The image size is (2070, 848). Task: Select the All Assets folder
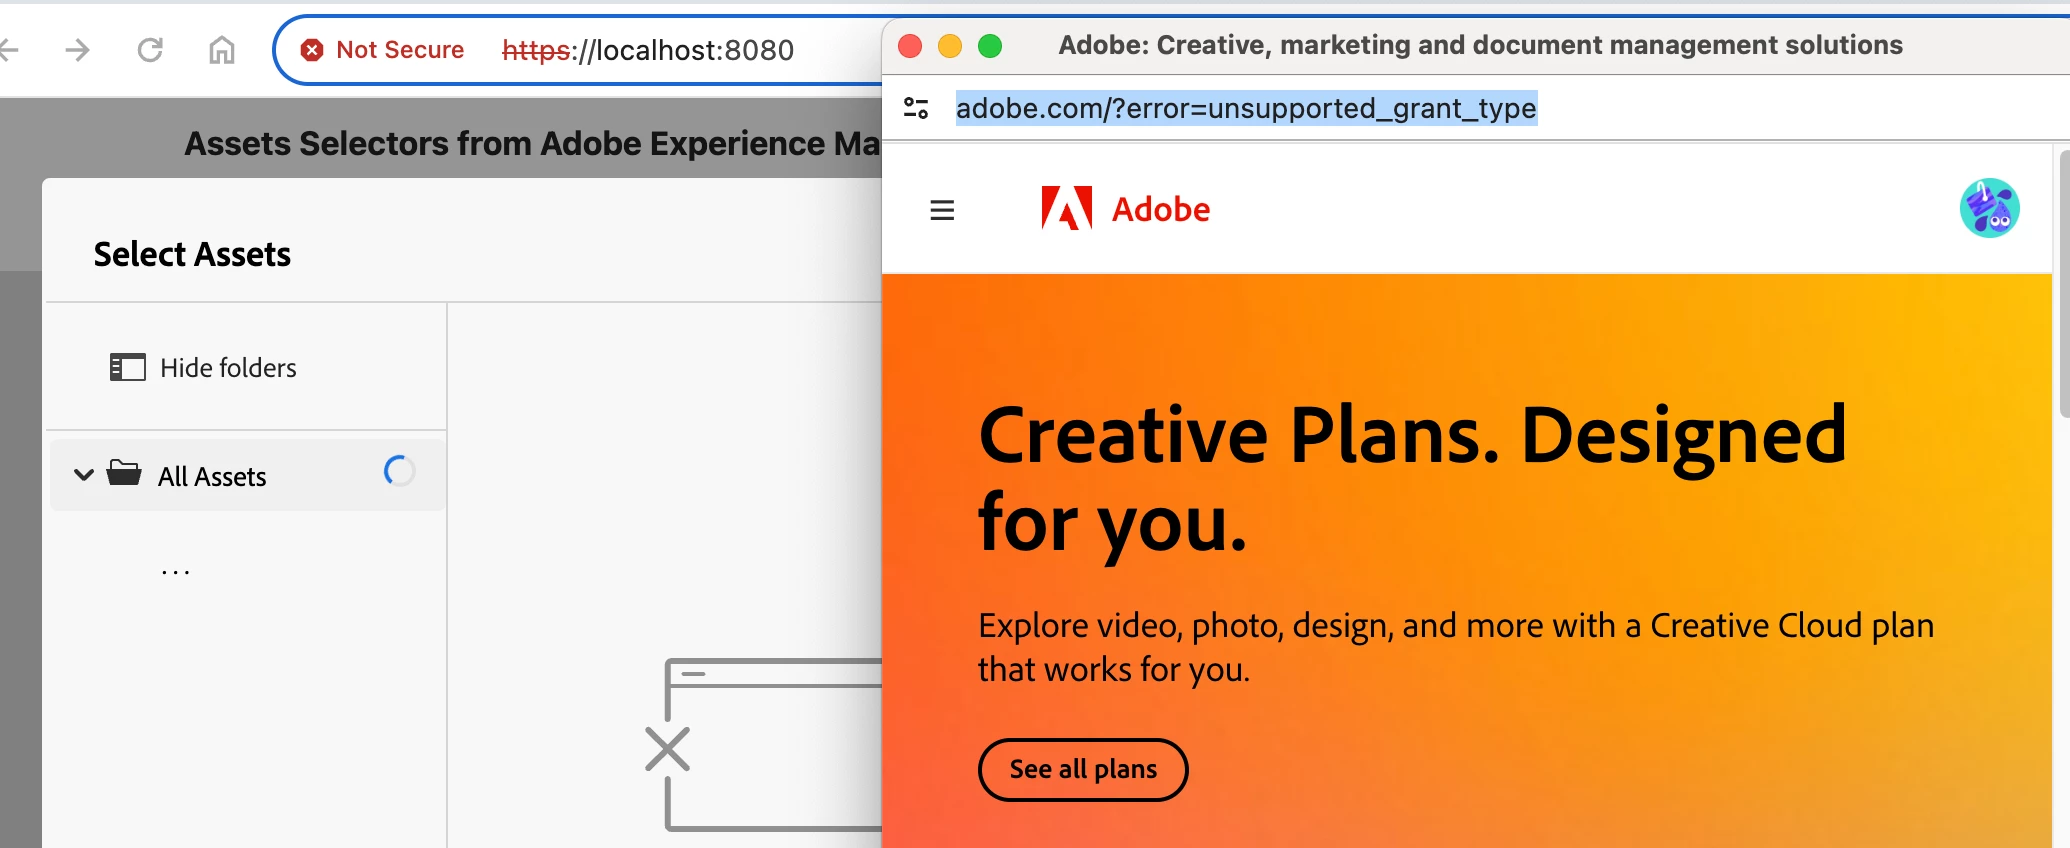[247, 475]
